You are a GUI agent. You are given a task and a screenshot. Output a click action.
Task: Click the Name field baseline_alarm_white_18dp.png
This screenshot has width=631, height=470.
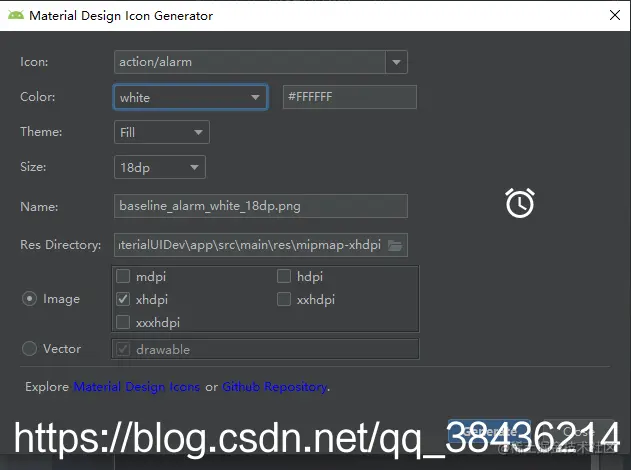coord(261,206)
